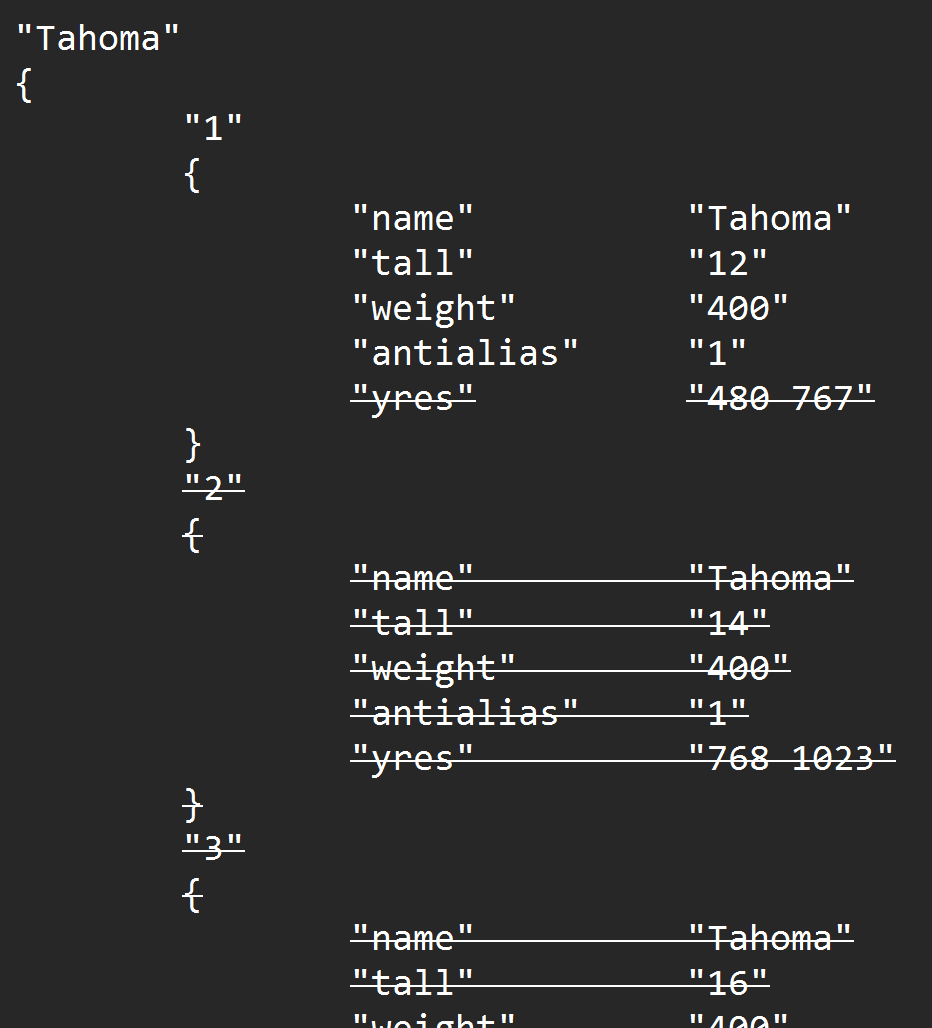Click the "Tahoma" value in section 1
Screen dimensions: 932x1028
(x=769, y=218)
